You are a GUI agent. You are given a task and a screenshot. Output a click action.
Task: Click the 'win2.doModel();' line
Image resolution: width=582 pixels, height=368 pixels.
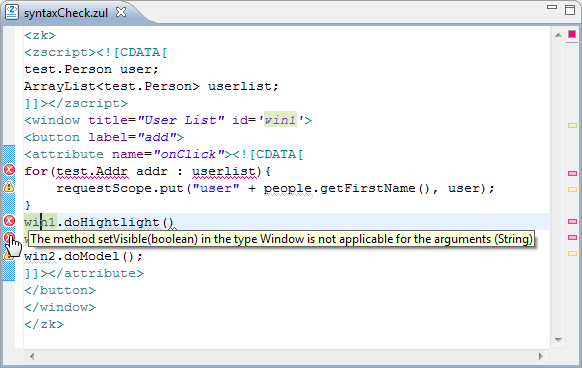[x=83, y=256]
